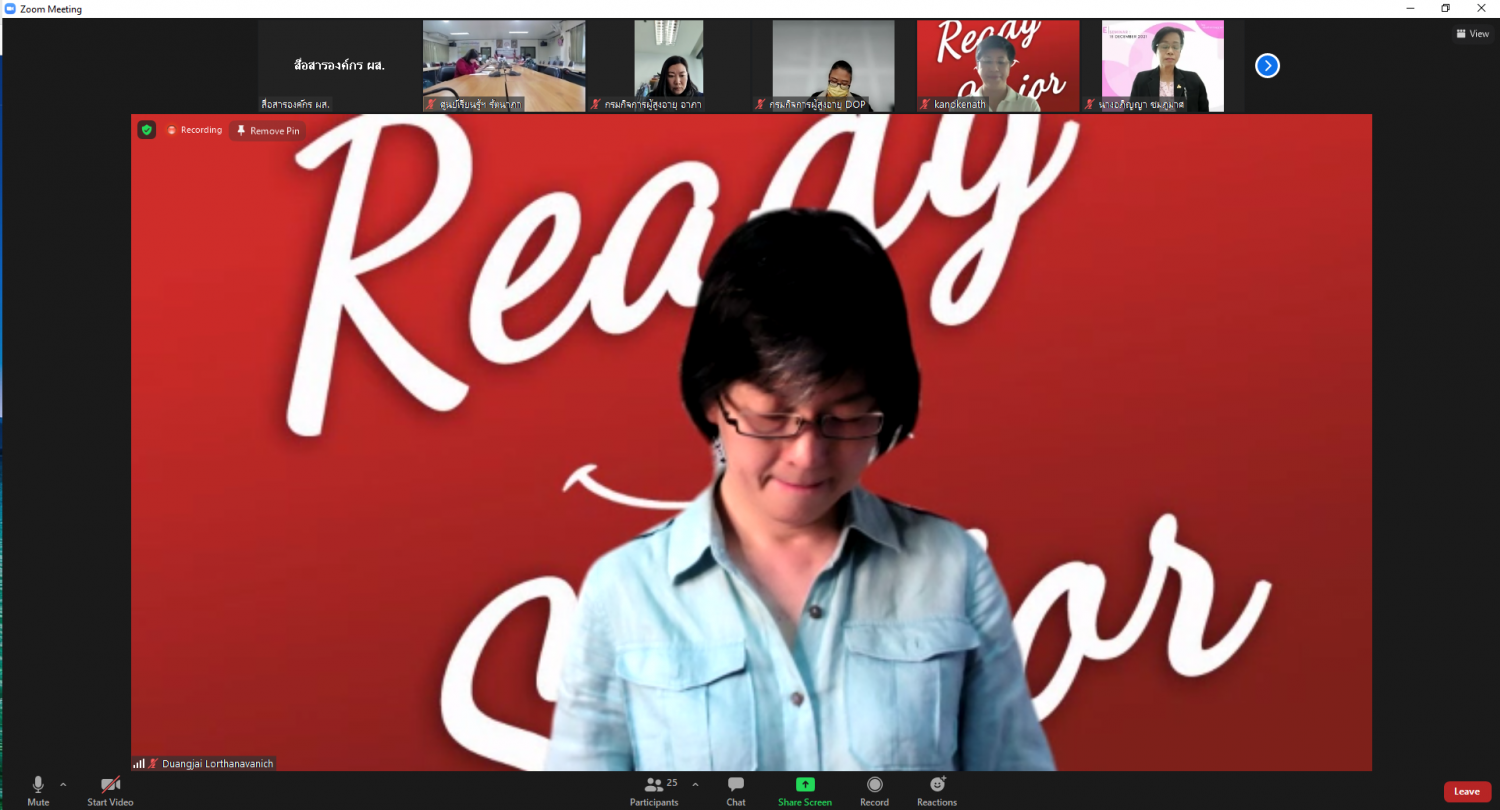Image resolution: width=1500 pixels, height=810 pixels.
Task: Select the กรมกิจการผู้สูงอายุ DOP thumbnail
Action: [834, 66]
